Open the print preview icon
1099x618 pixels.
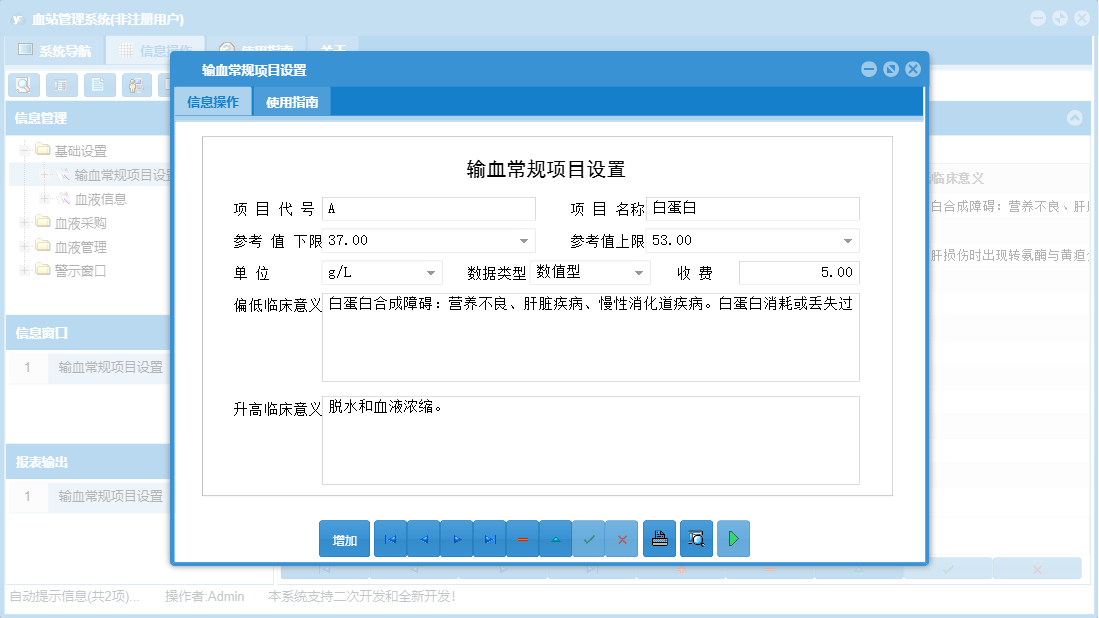click(x=695, y=538)
